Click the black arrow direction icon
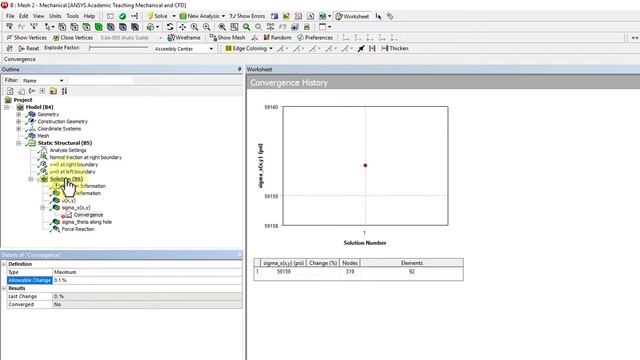This screenshot has height=360, width=640. pyautogui.click(x=361, y=48)
